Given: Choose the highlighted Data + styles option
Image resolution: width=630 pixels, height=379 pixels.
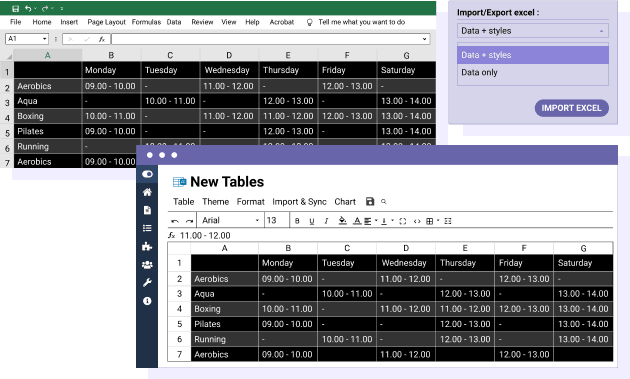Looking at the screenshot, I should point(533,55).
